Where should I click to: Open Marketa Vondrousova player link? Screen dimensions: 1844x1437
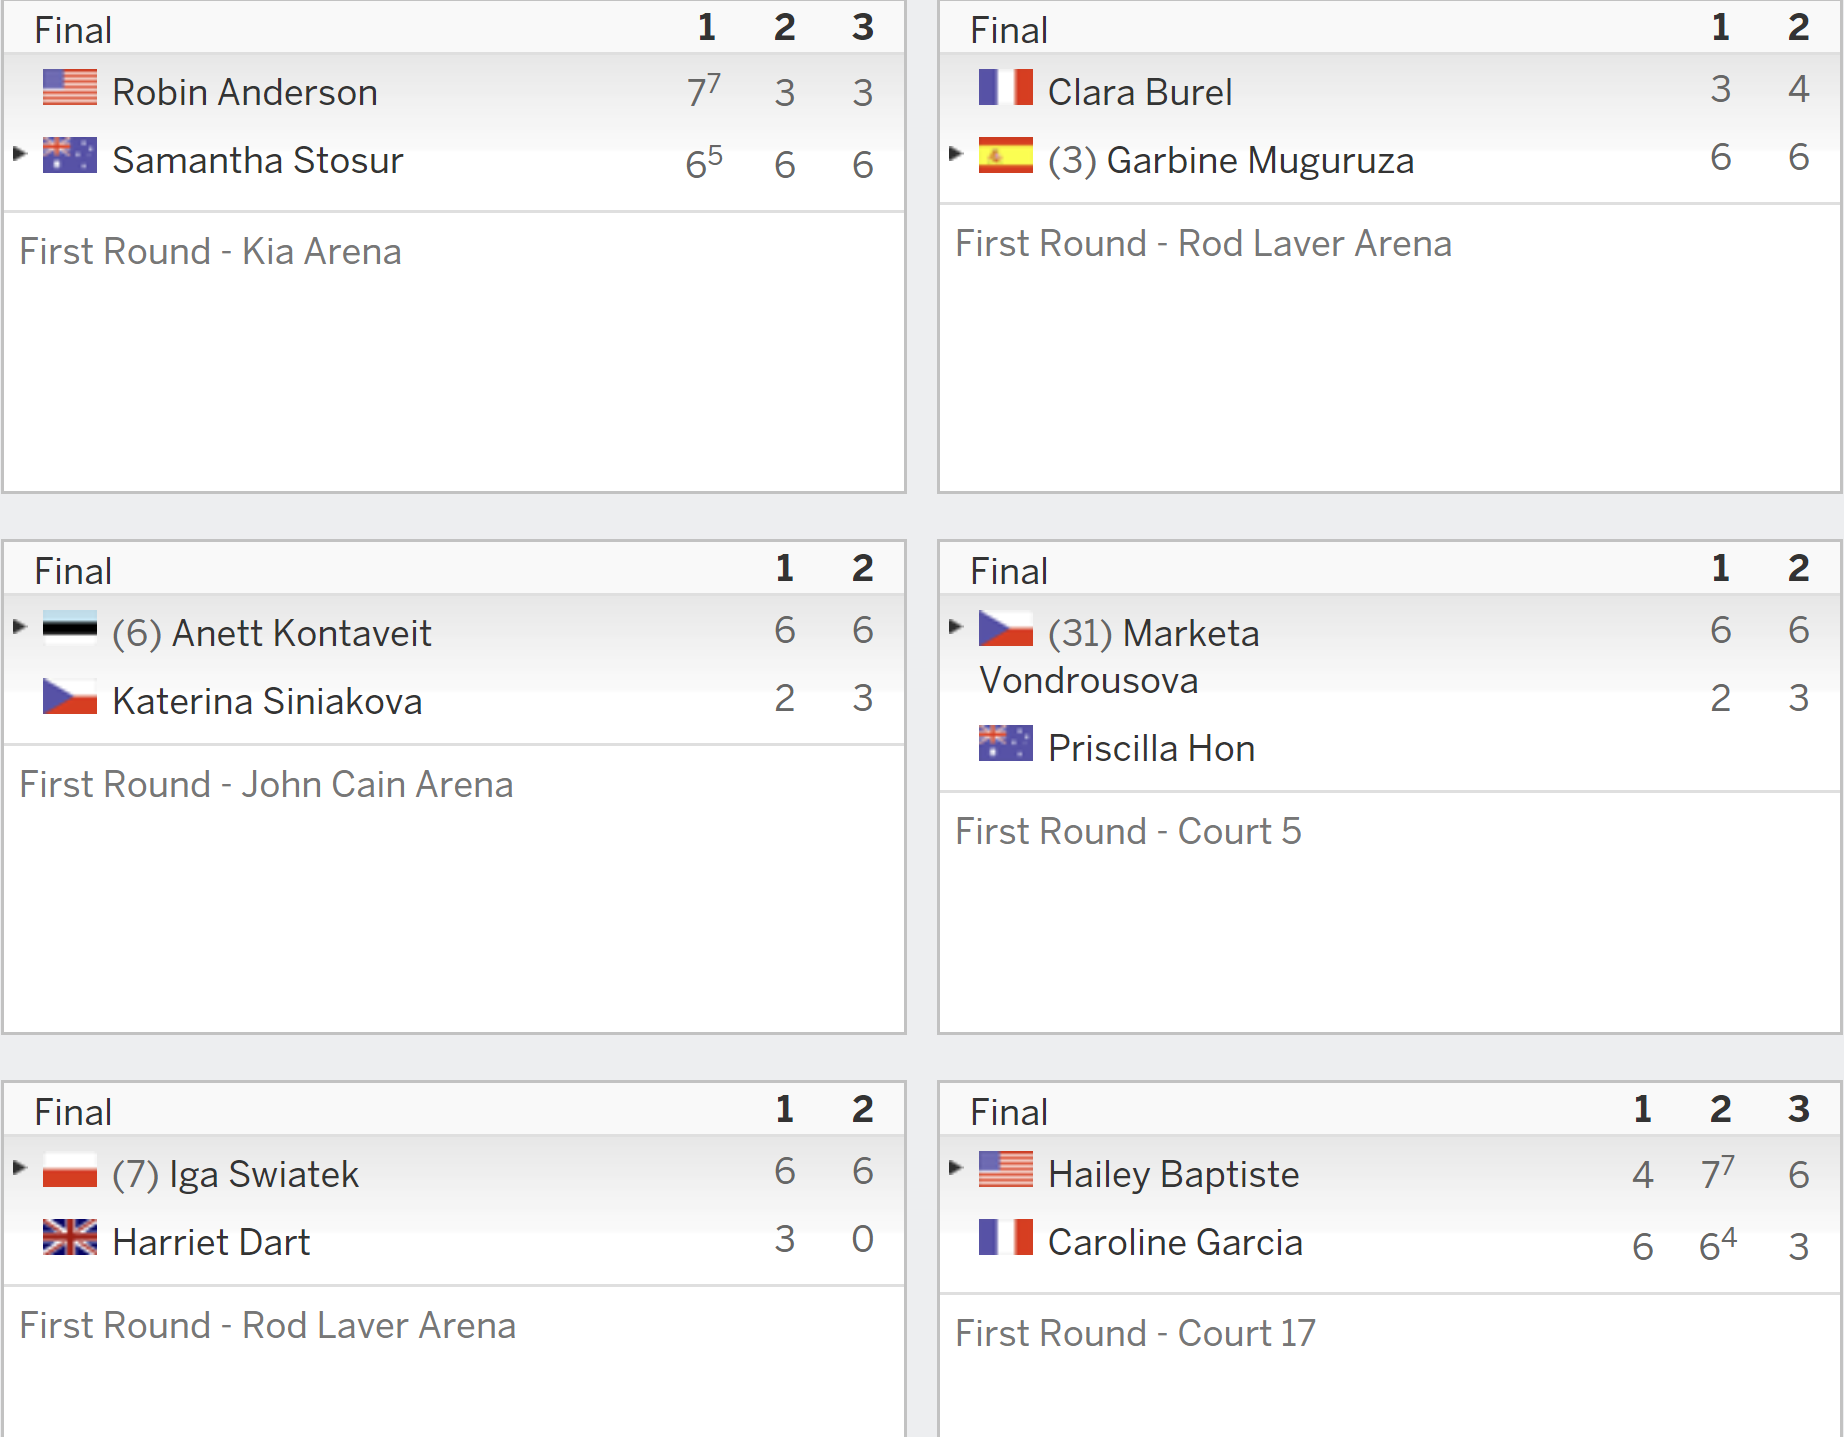coord(1119,657)
